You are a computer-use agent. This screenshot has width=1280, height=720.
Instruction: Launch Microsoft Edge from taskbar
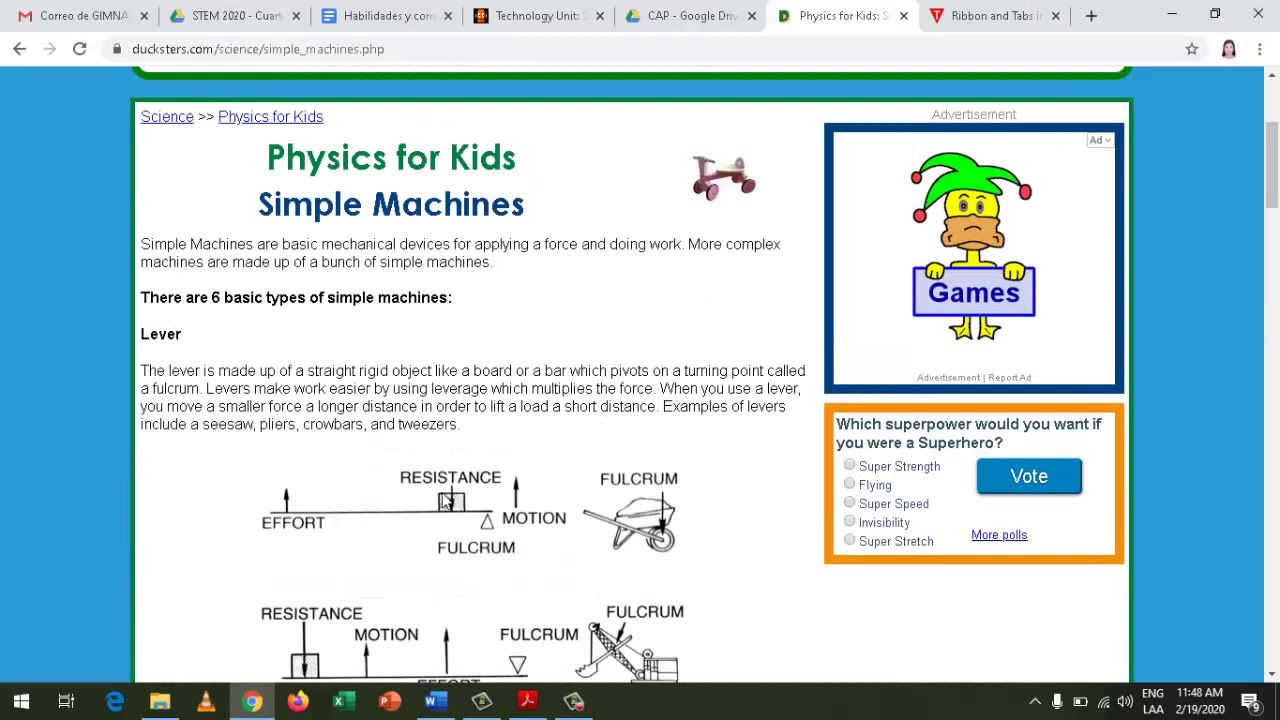[115, 701]
